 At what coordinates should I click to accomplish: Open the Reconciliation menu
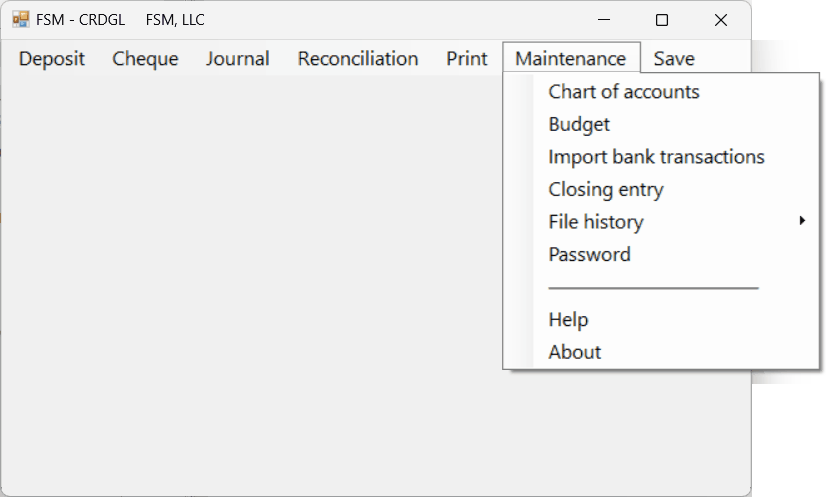pyautogui.click(x=358, y=58)
